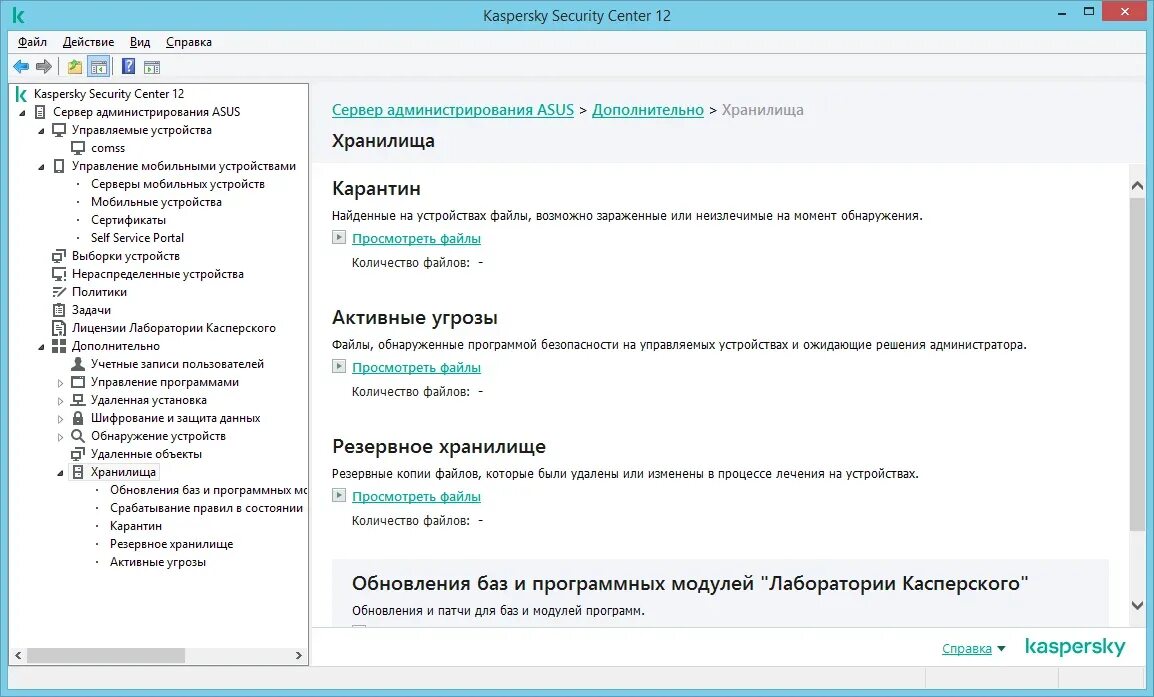Click the Удаленная установка node icon
Viewport: 1154px width, 697px height.
[x=78, y=400]
